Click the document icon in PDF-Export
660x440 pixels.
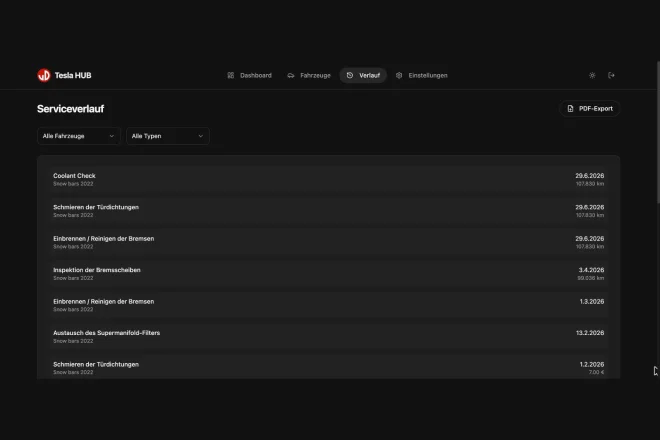[x=570, y=109]
